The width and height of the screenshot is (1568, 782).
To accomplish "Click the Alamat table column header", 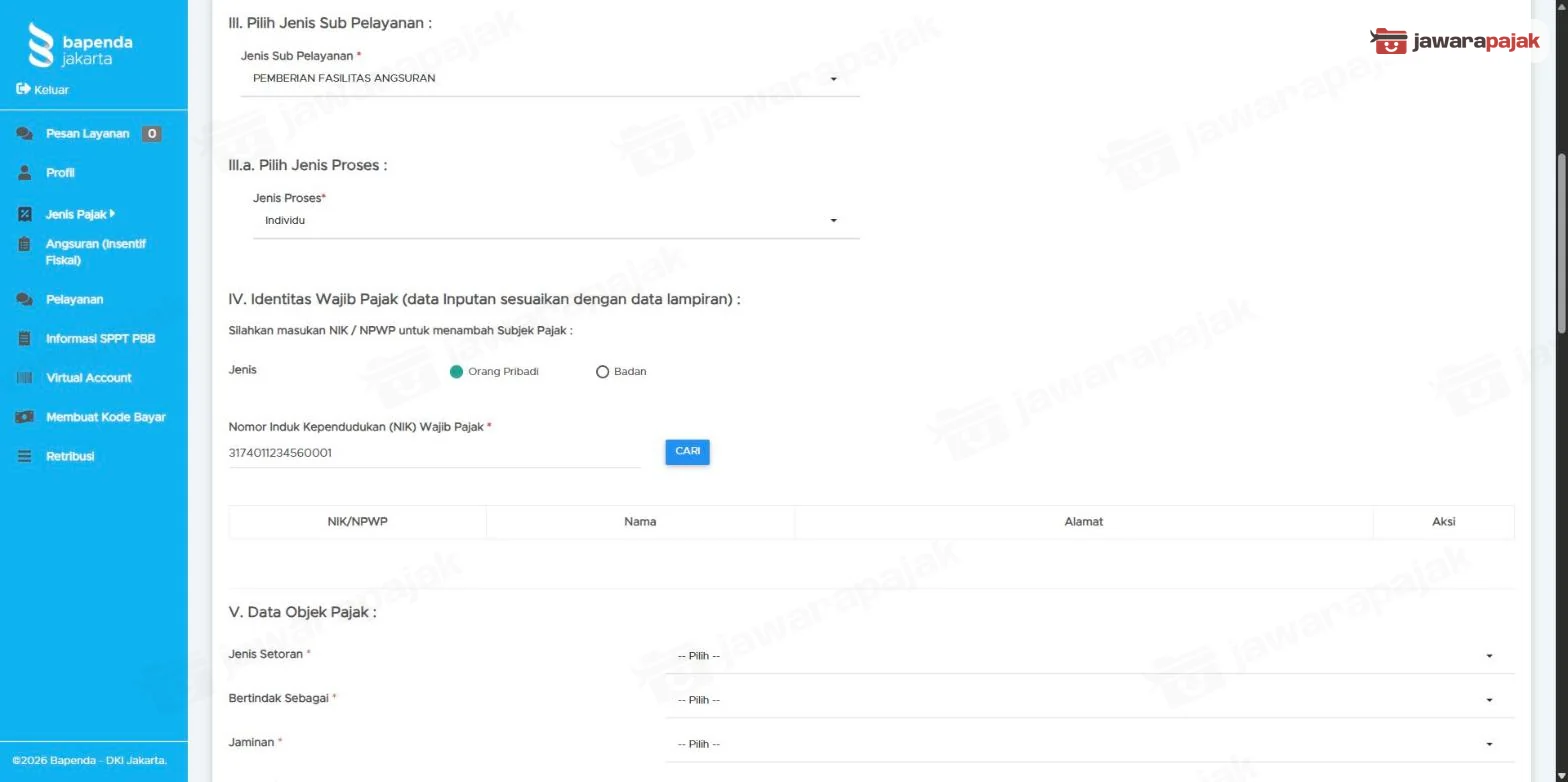I will (x=1084, y=522).
